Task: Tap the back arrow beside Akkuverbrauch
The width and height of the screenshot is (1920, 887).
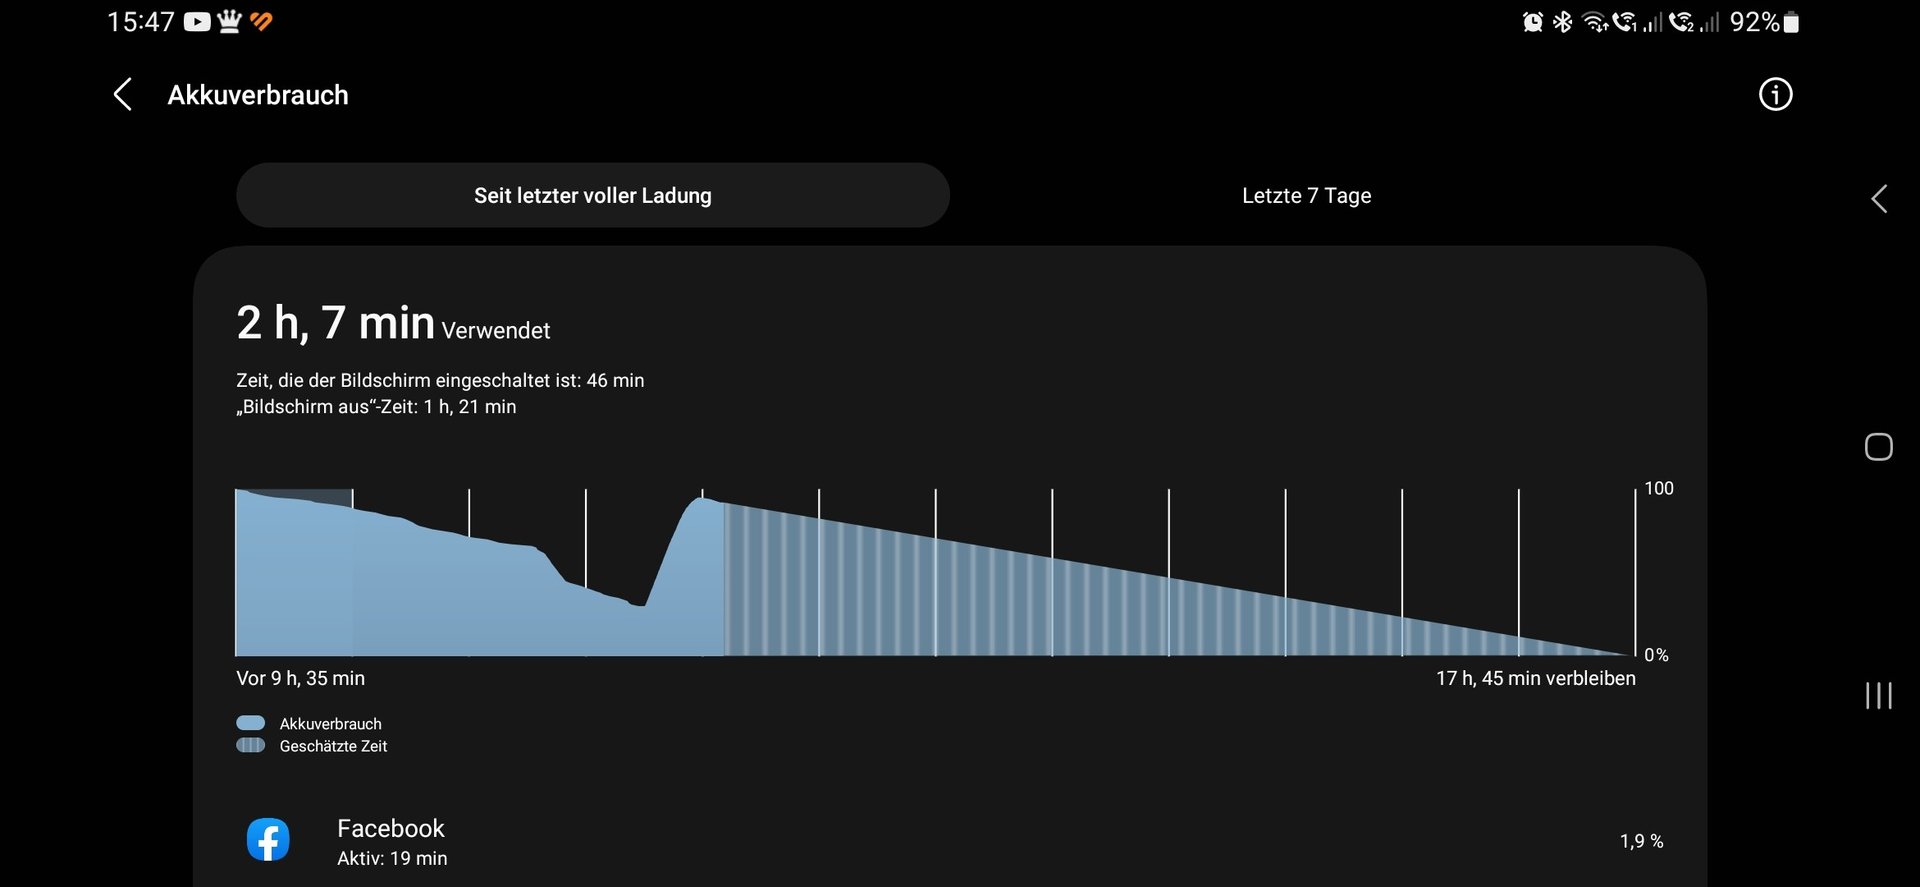Action: tap(123, 95)
